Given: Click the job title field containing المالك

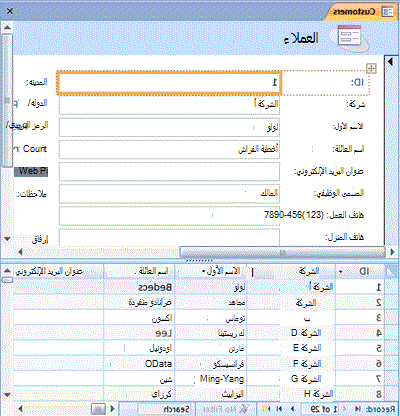Looking at the screenshot, I should pyautogui.click(x=169, y=193).
